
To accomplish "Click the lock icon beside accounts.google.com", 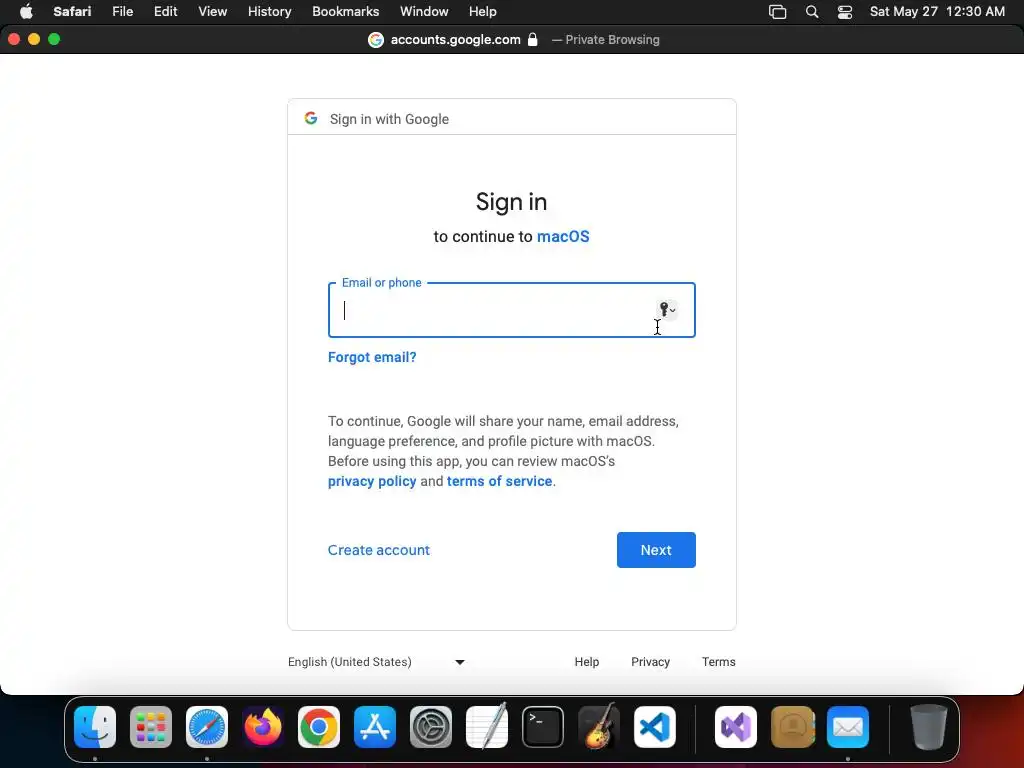I will [x=533, y=39].
